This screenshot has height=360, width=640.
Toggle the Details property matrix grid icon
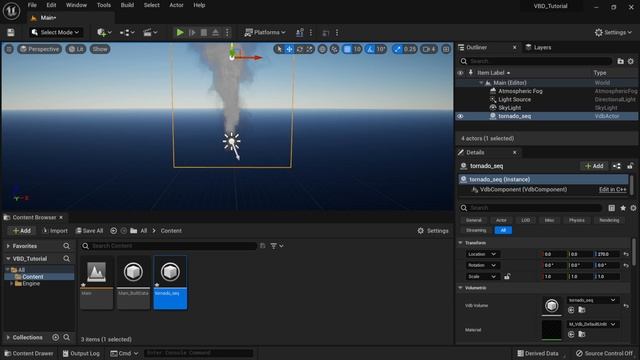click(611, 208)
